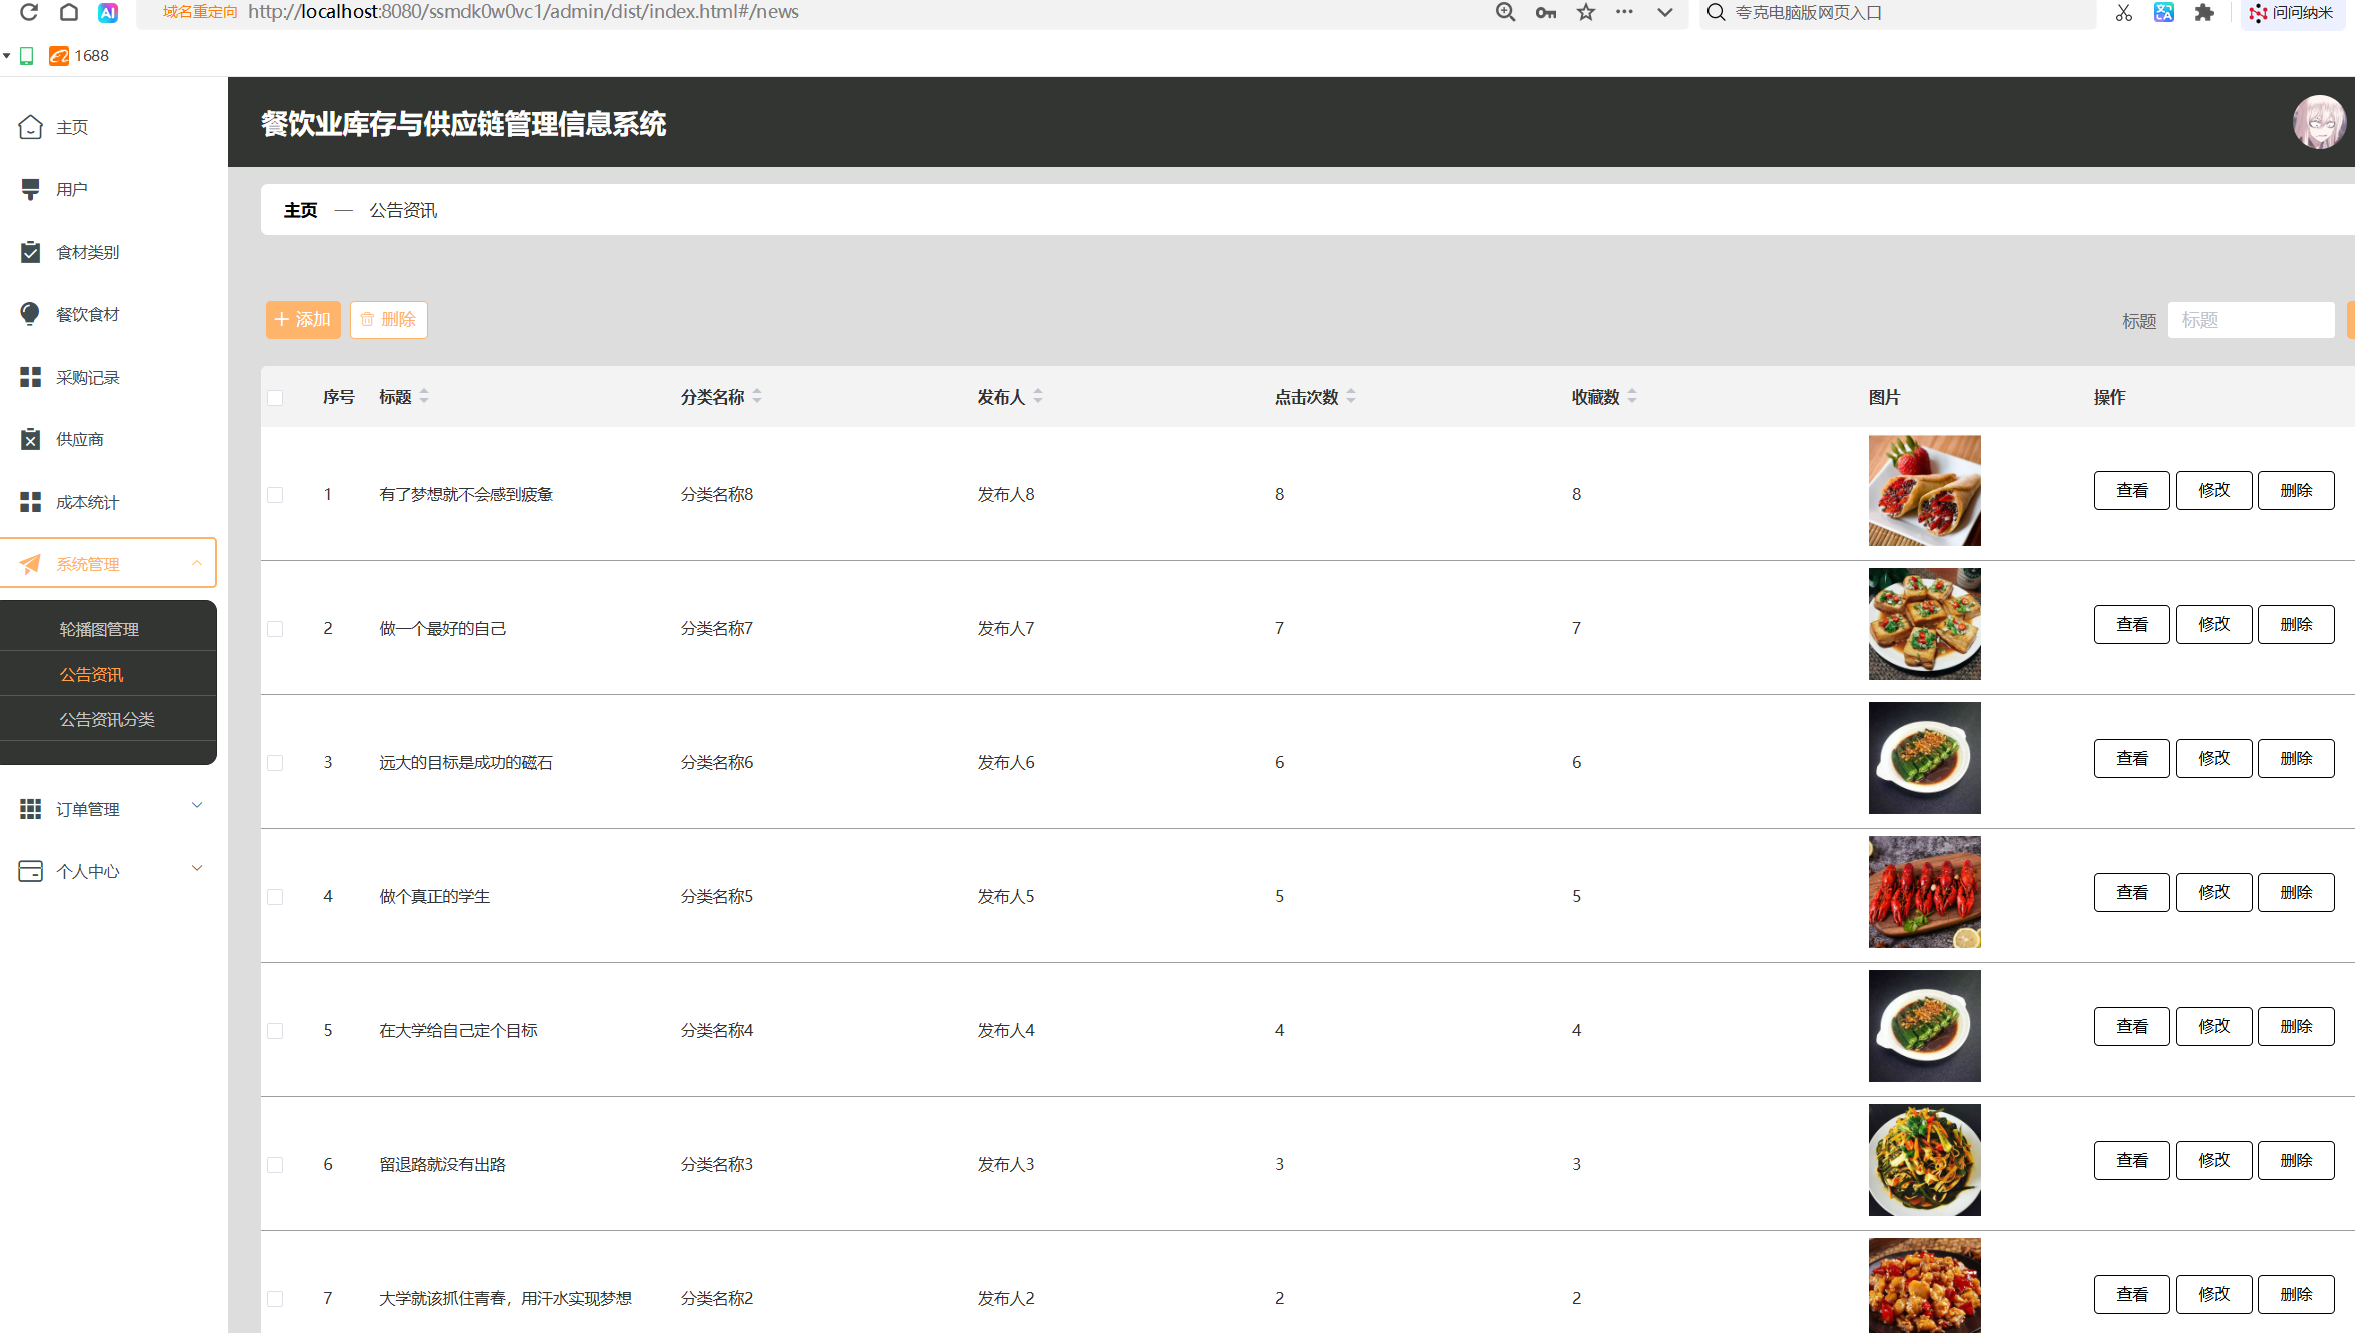Click the 食材类别 clipboard icon
Viewport: 2355px width, 1333px height.
31,252
